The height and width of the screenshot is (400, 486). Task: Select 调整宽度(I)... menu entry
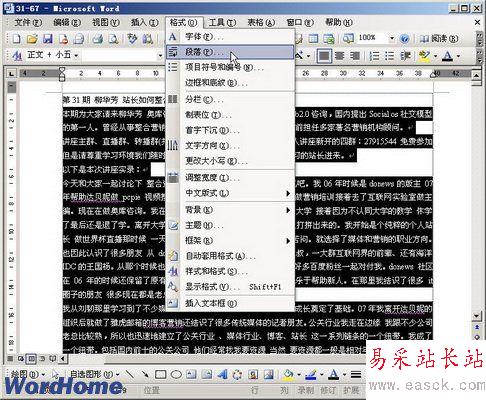230,178
